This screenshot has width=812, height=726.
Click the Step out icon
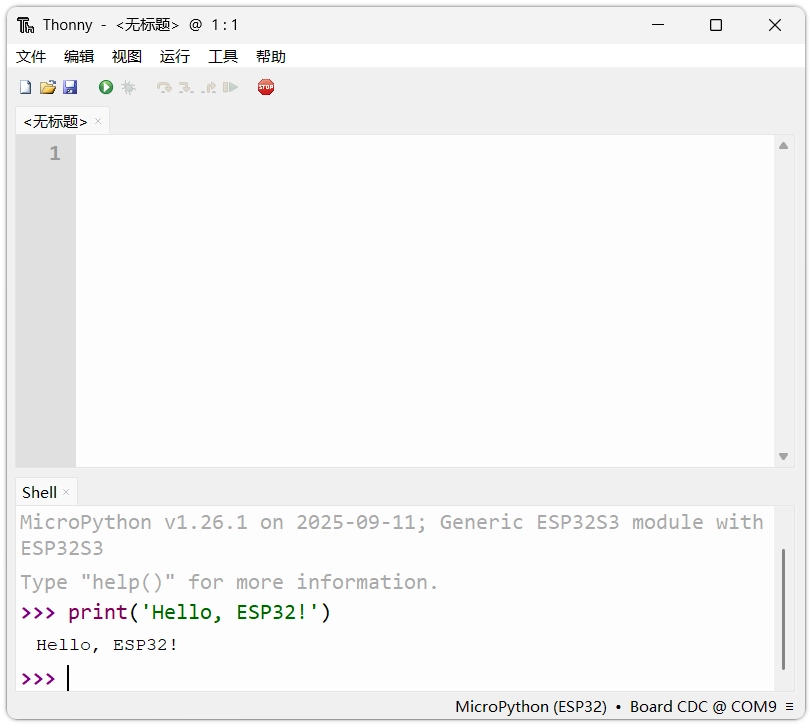pos(208,88)
